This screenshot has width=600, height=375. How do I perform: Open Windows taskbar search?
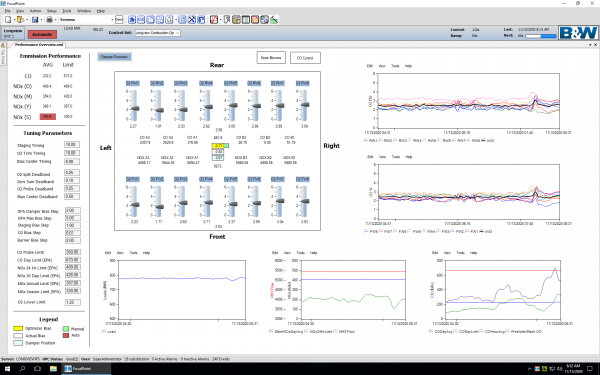point(22,369)
